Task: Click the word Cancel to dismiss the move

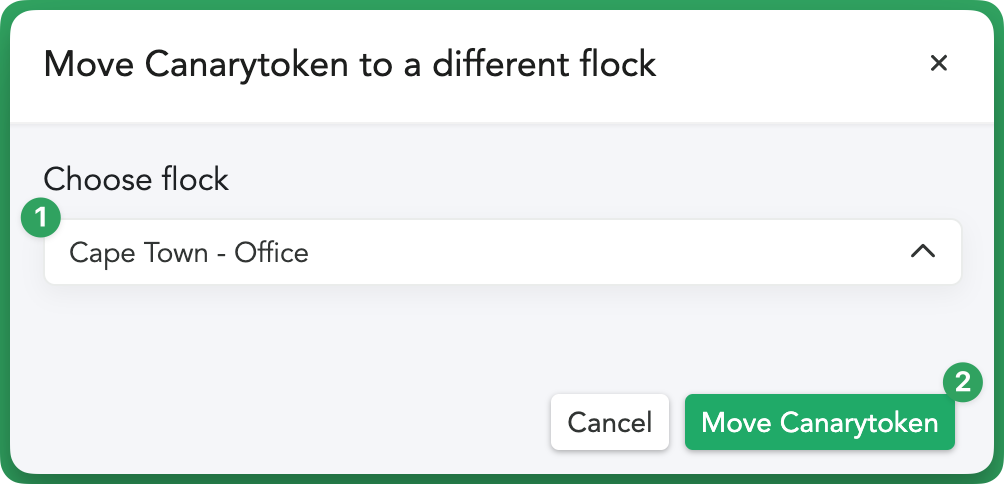Action: 610,423
